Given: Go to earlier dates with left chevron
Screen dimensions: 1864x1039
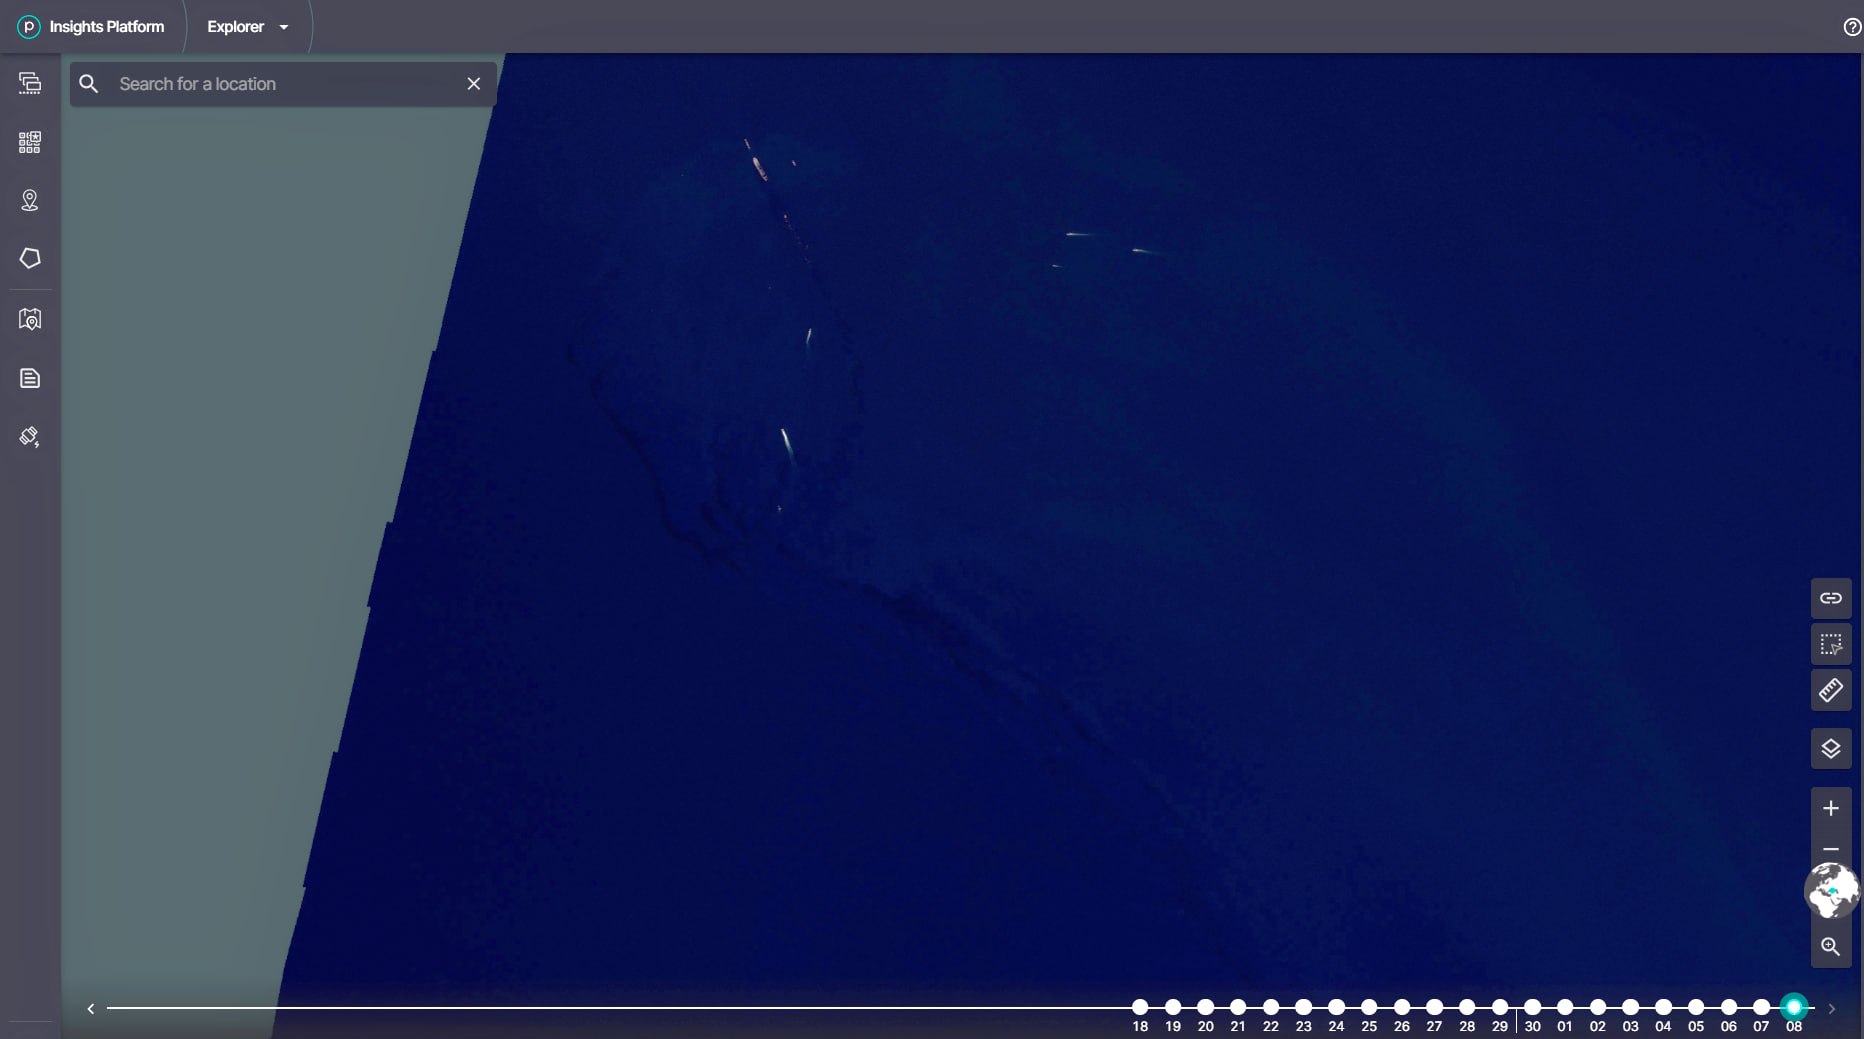Looking at the screenshot, I should (x=91, y=1009).
